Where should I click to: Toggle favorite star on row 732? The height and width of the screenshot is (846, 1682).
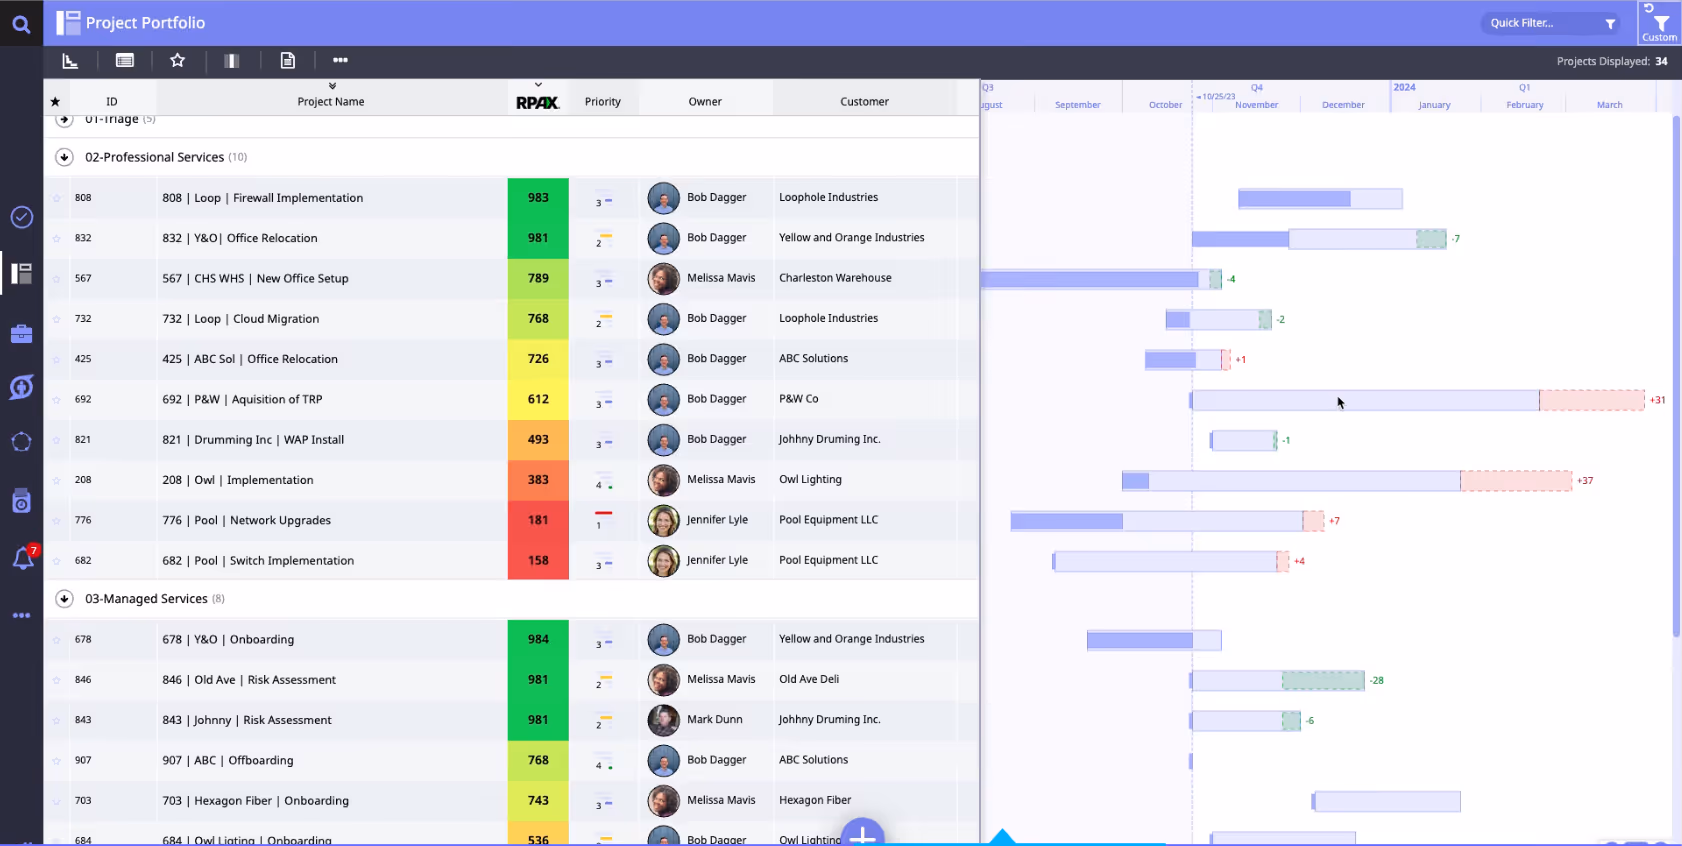(x=56, y=319)
